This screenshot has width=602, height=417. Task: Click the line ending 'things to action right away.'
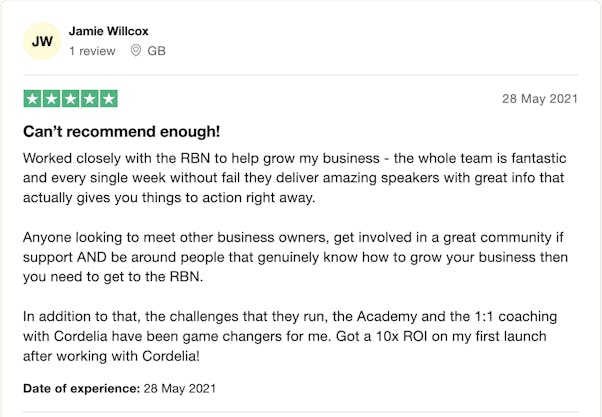click(169, 198)
